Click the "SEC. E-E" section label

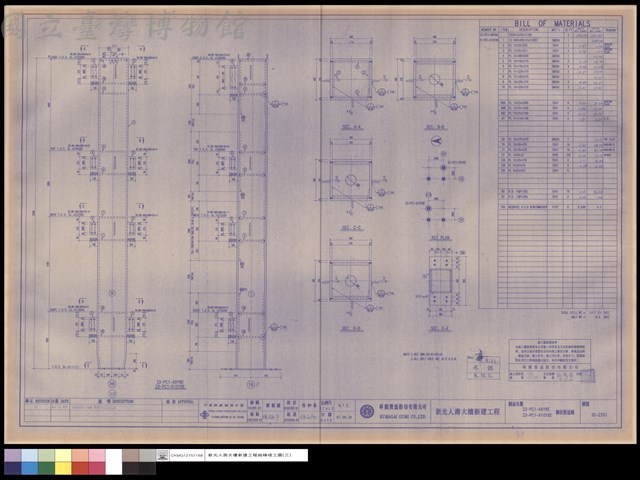[x=440, y=329]
